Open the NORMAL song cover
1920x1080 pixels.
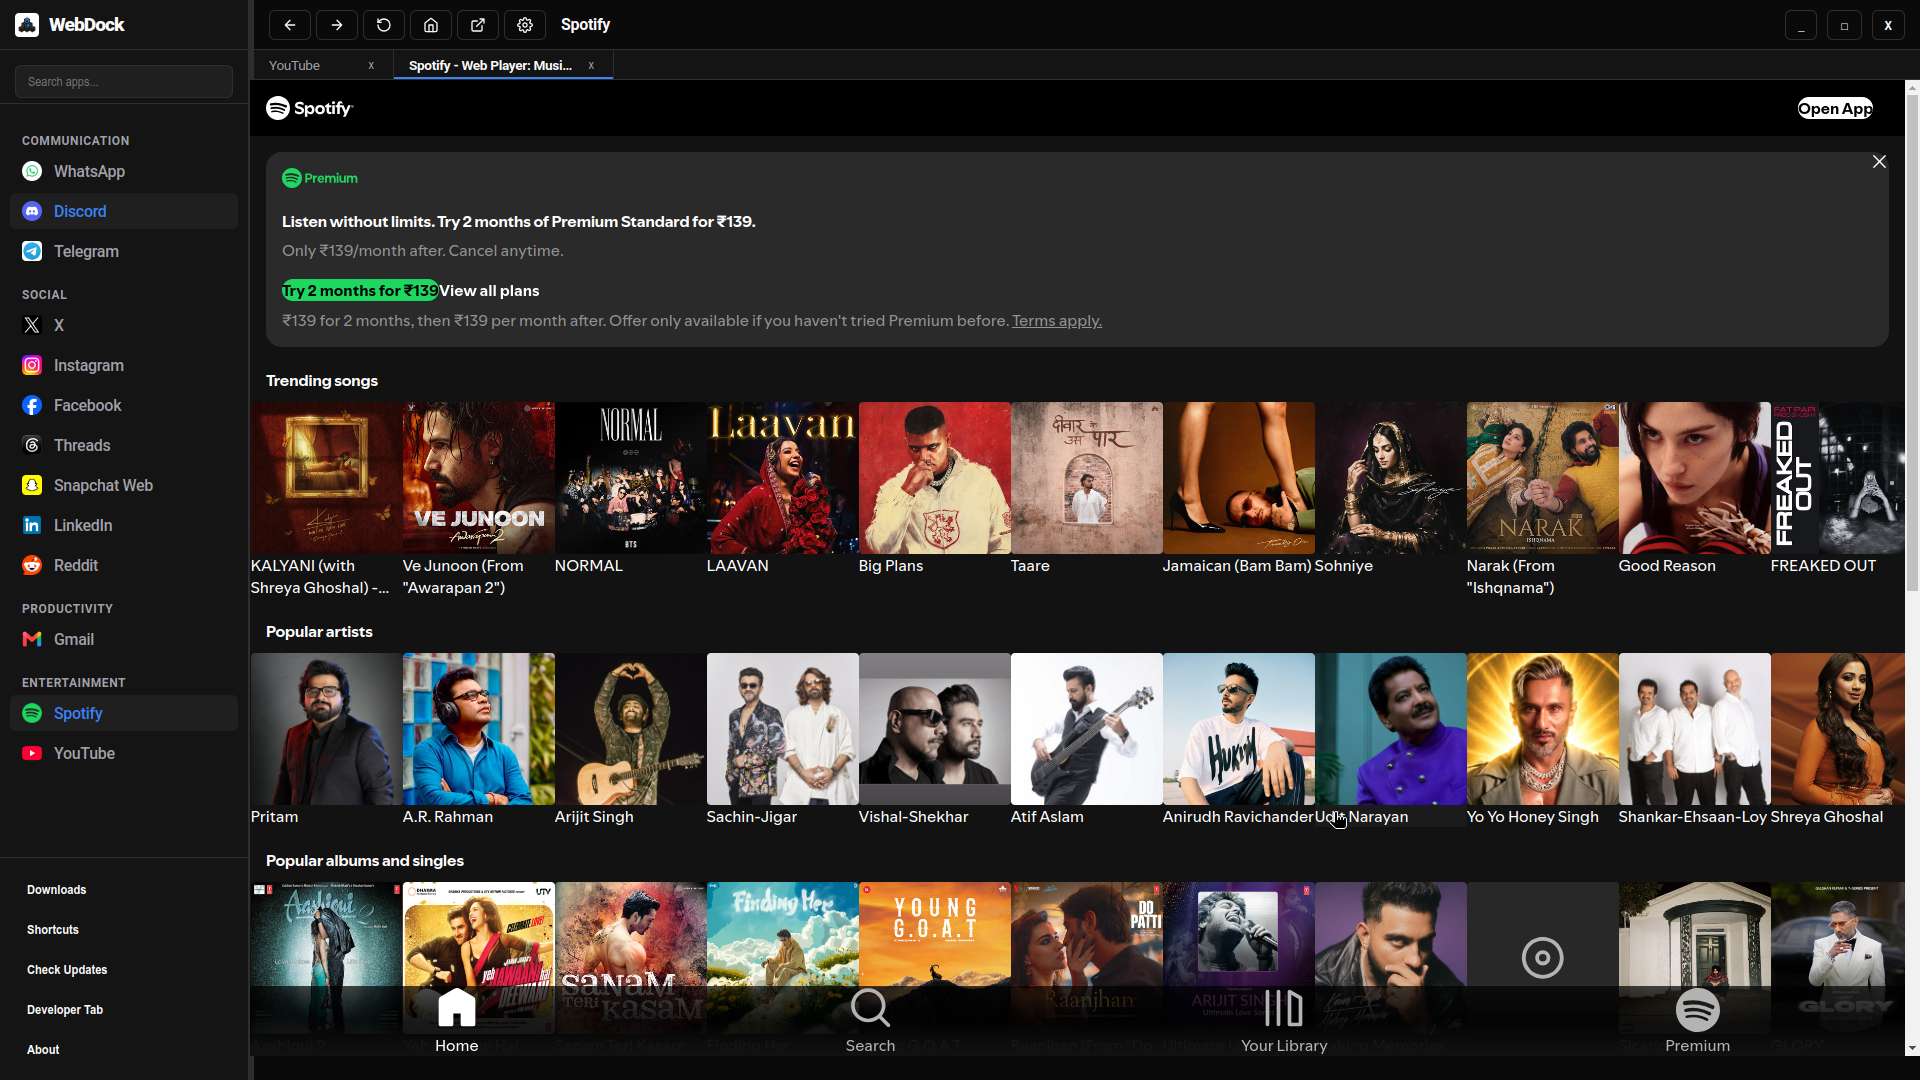630,478
